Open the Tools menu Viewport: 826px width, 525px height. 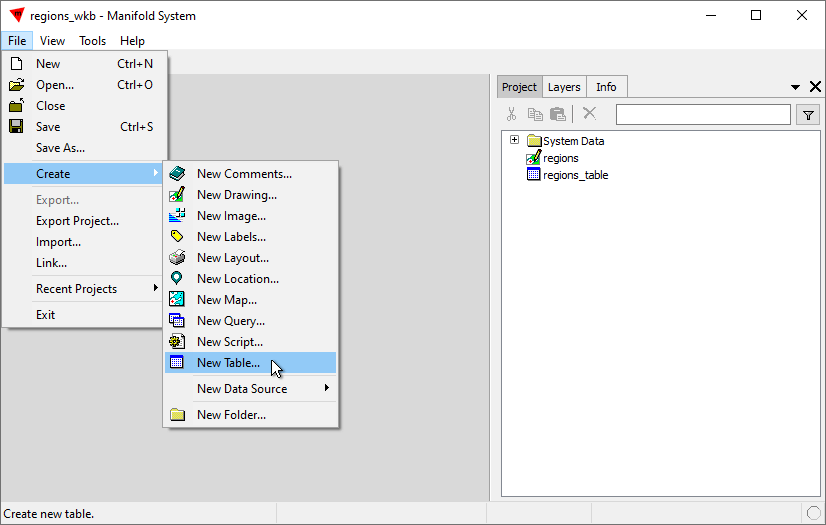(x=93, y=41)
